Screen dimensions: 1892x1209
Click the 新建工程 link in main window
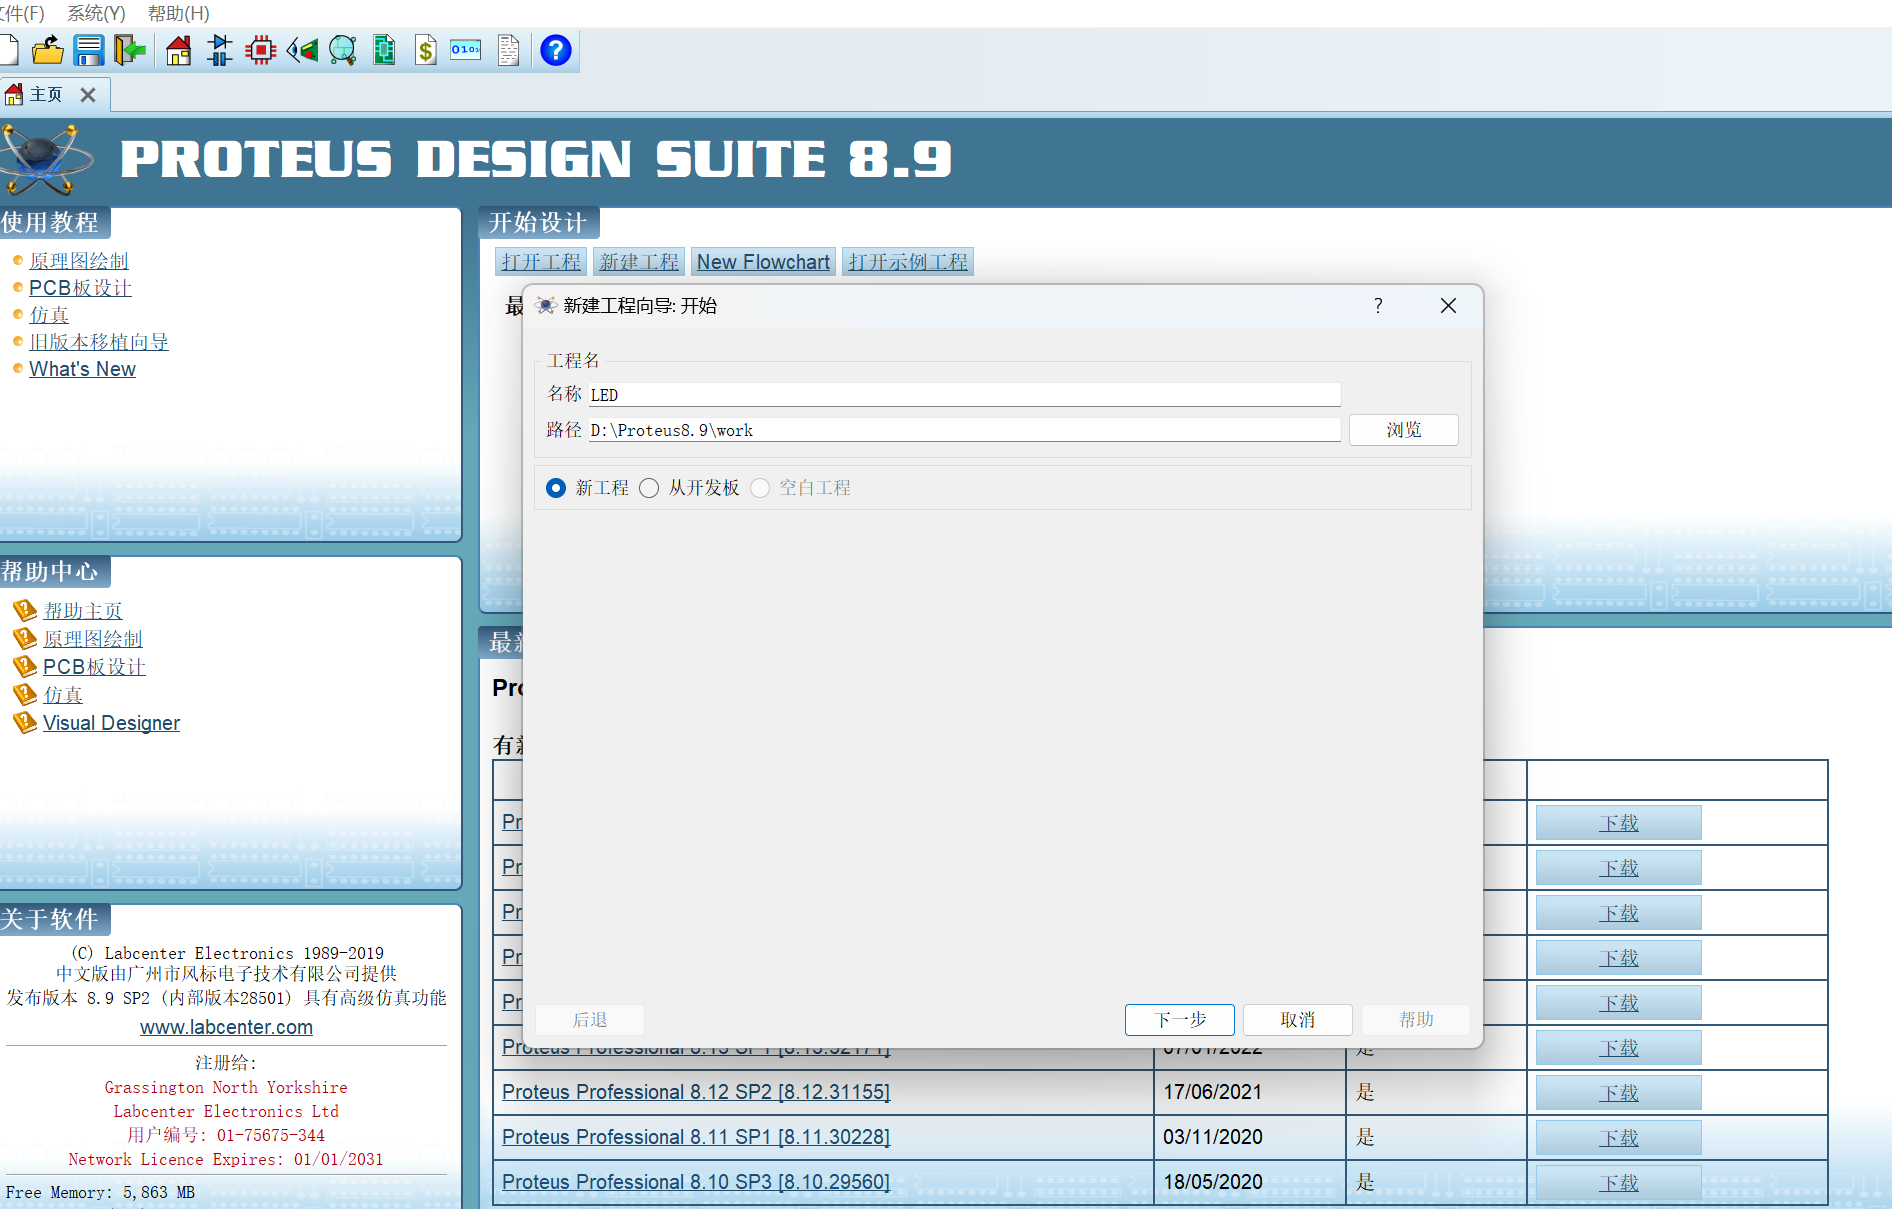pos(639,262)
